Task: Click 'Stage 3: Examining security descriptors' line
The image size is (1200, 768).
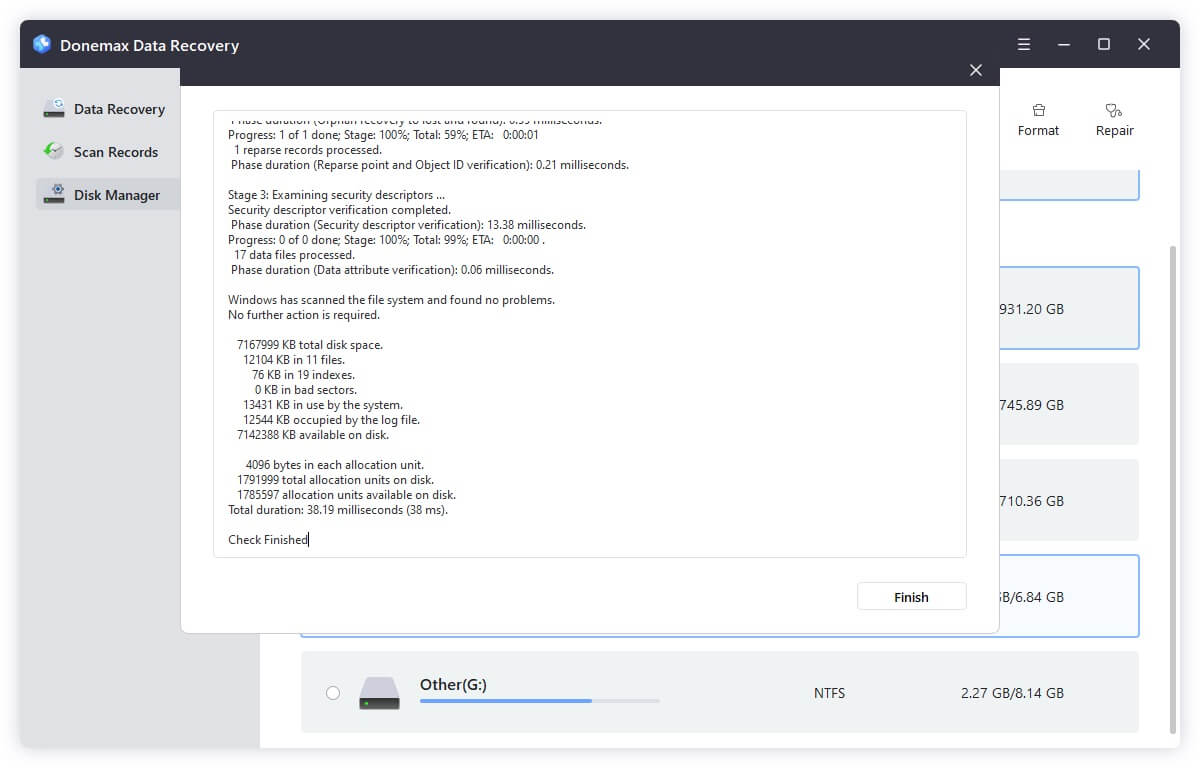Action: coord(337,195)
